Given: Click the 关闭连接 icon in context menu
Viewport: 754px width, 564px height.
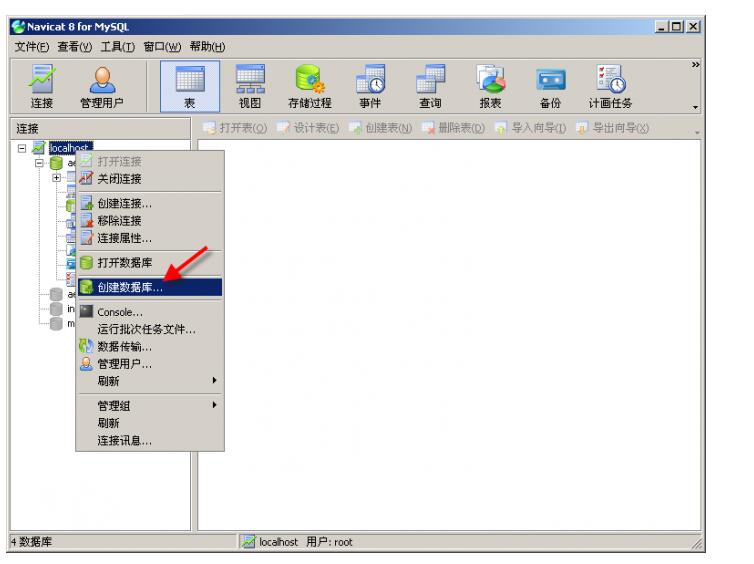Looking at the screenshot, I should (x=86, y=178).
